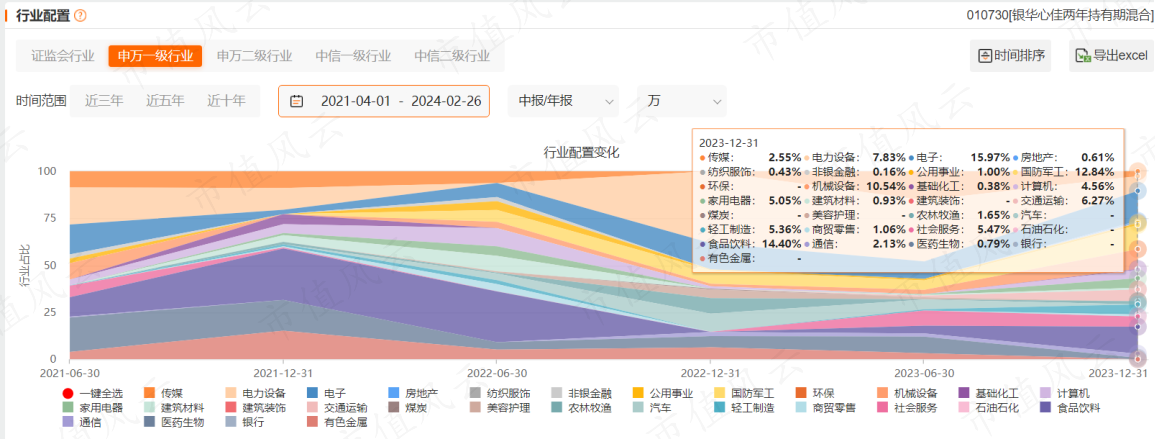
Task: Expand the 中报/年报 dropdown
Action: coord(563,101)
